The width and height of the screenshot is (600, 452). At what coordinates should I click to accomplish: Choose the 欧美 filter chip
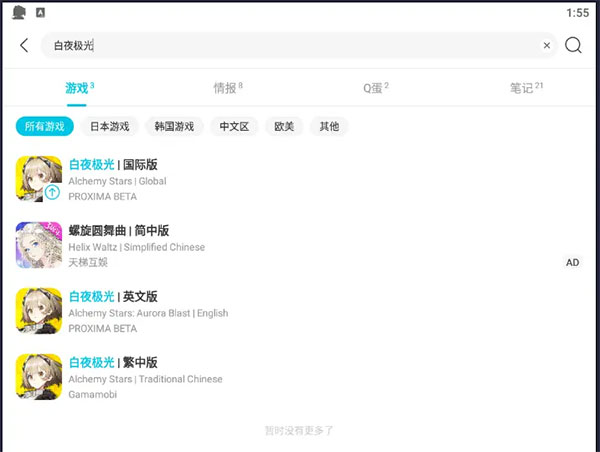284,126
